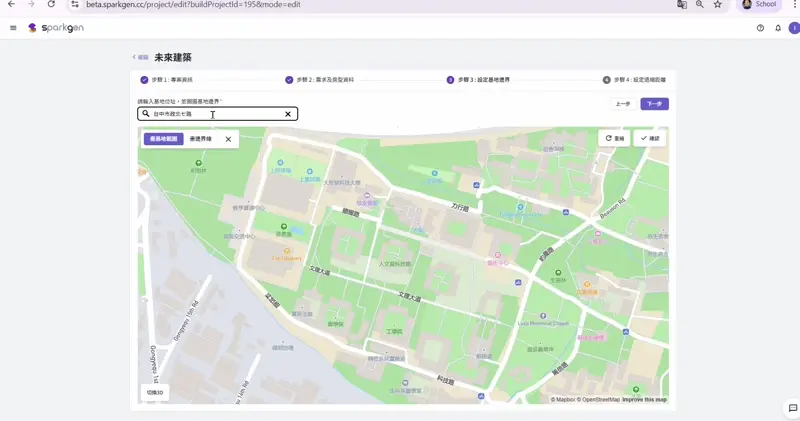Close the map drawing mode toolbar
This screenshot has height=421, width=800.
[228, 139]
